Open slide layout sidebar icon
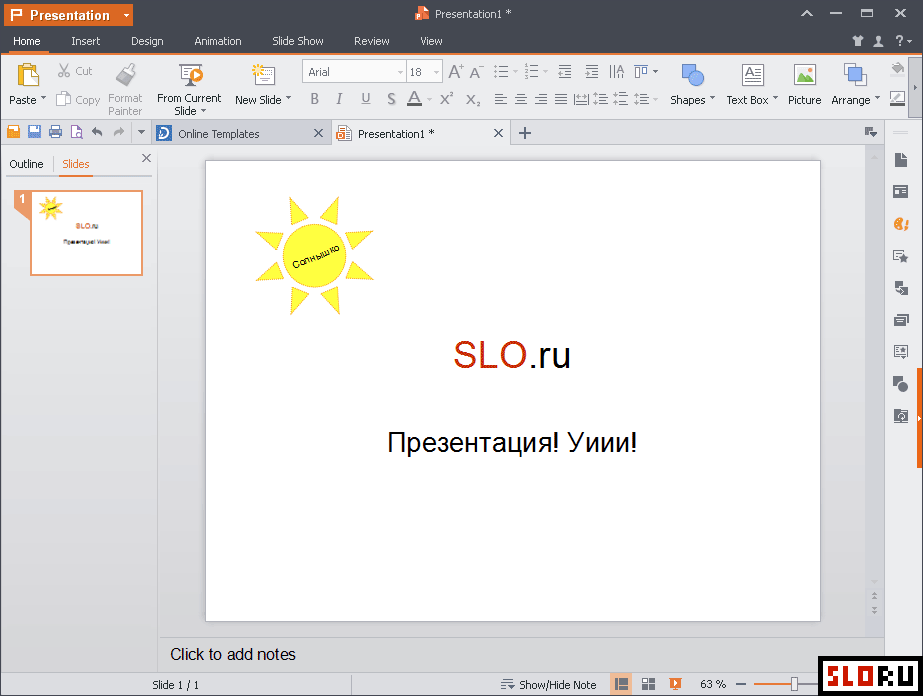The width and height of the screenshot is (923, 696). click(901, 191)
